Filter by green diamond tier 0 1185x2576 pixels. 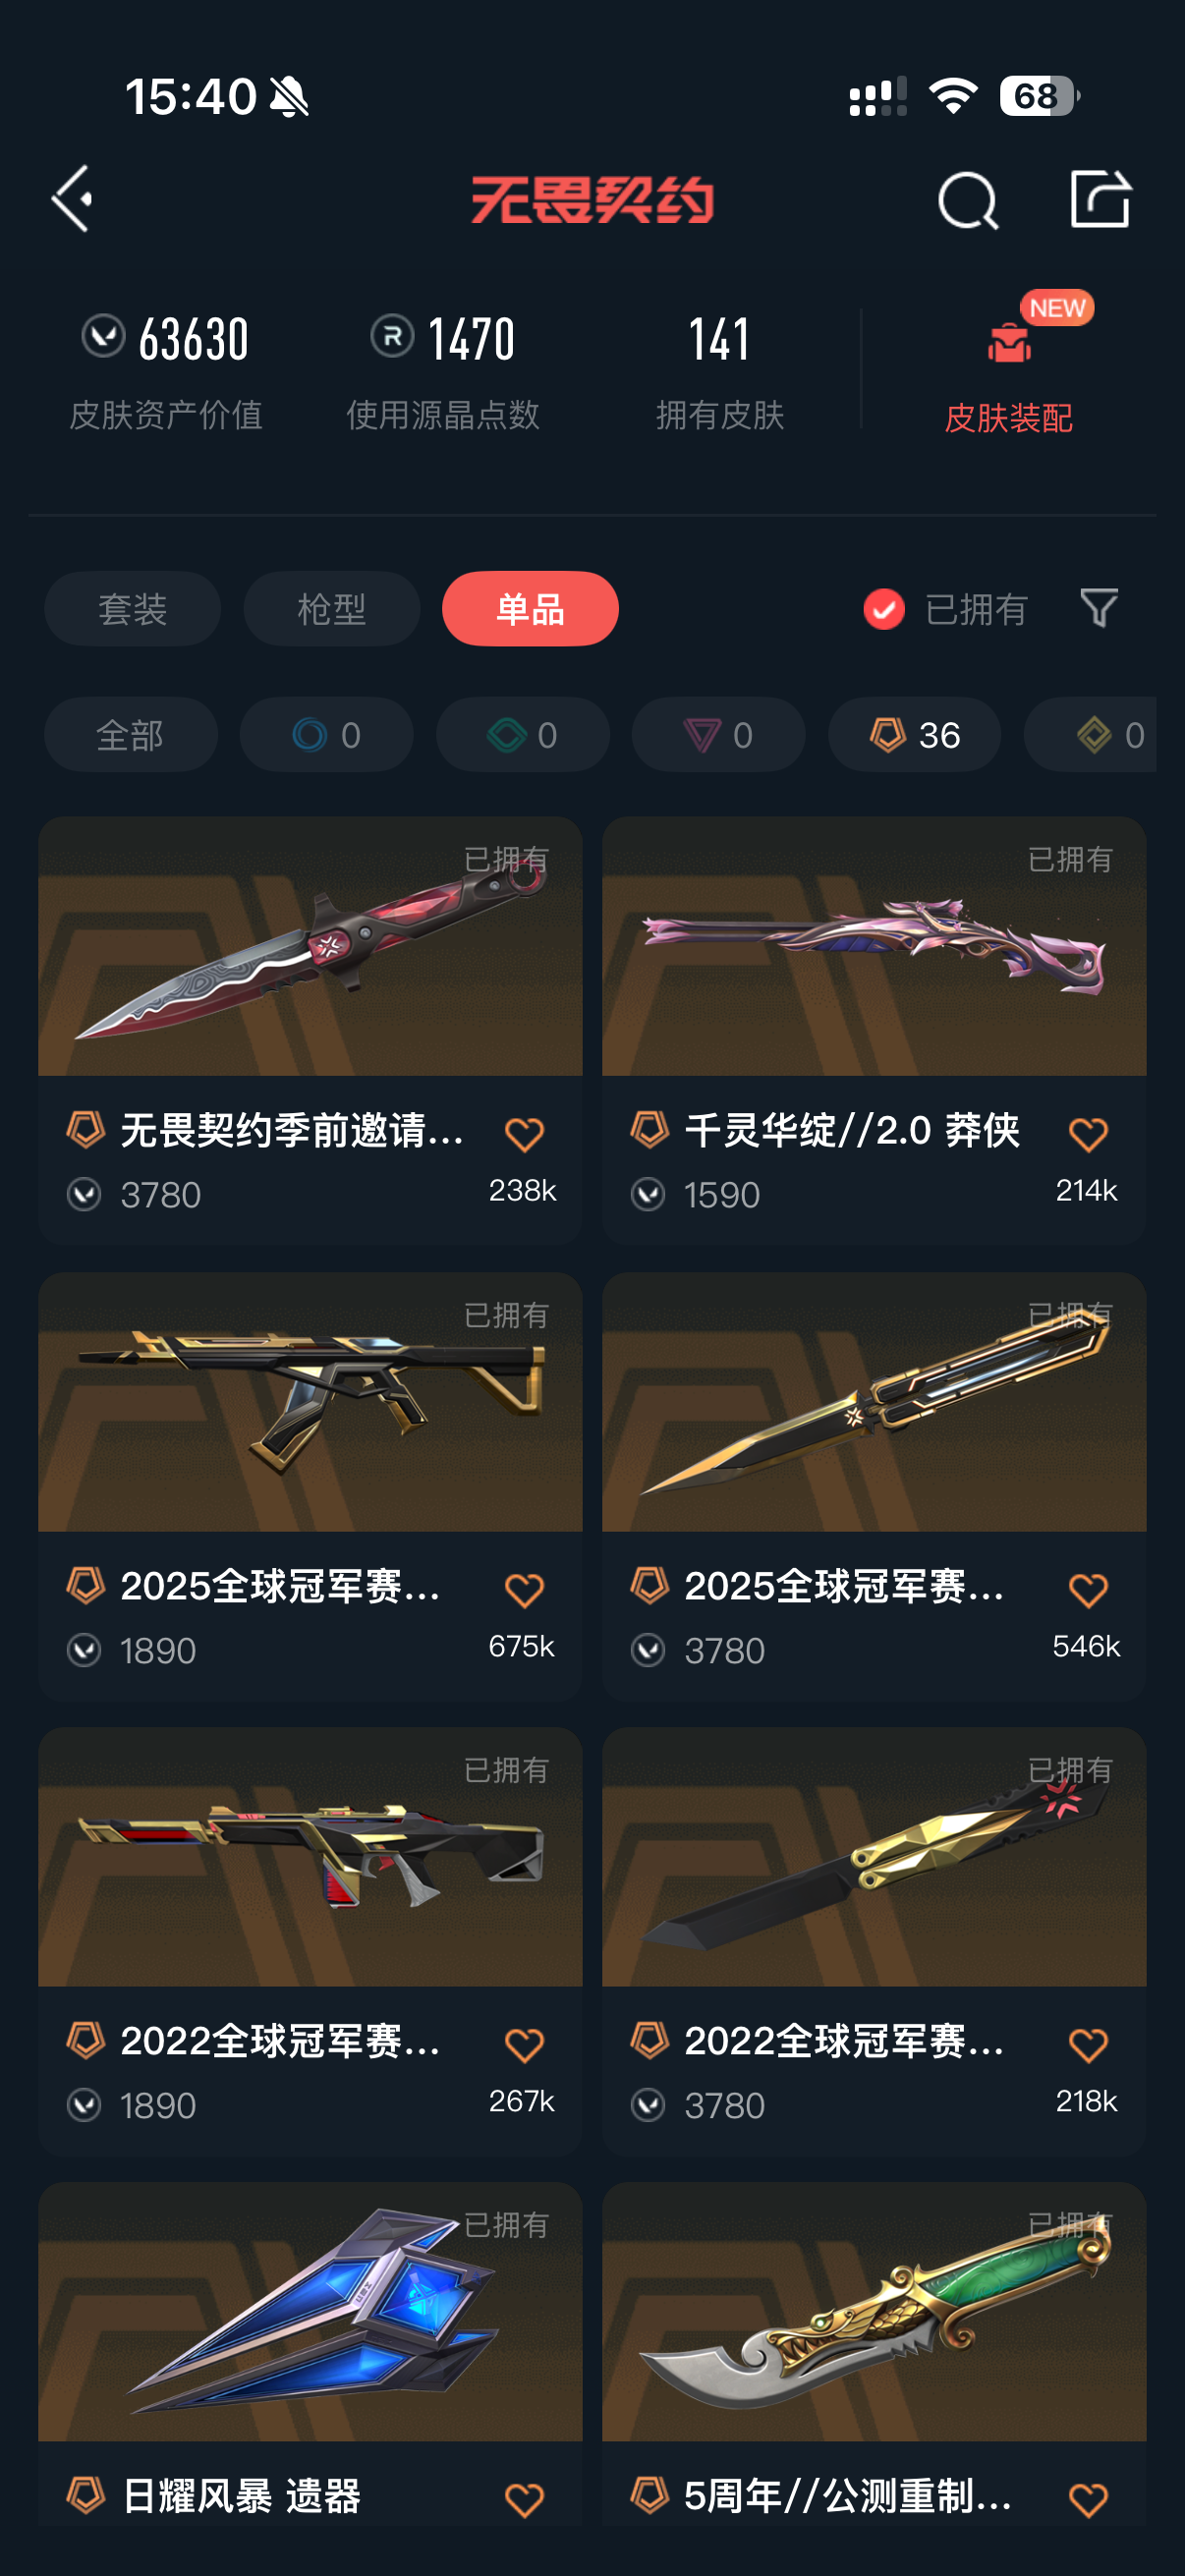point(522,735)
